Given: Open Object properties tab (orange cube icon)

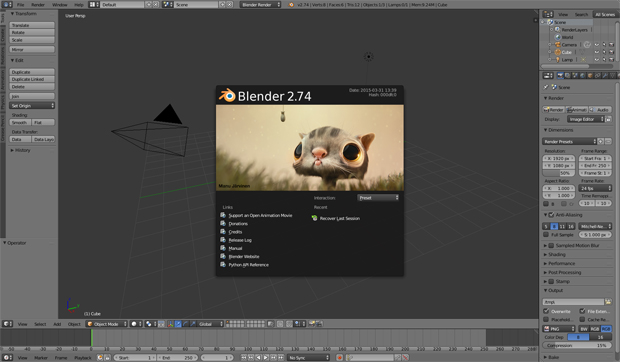Looking at the screenshot, I should click(590, 75).
